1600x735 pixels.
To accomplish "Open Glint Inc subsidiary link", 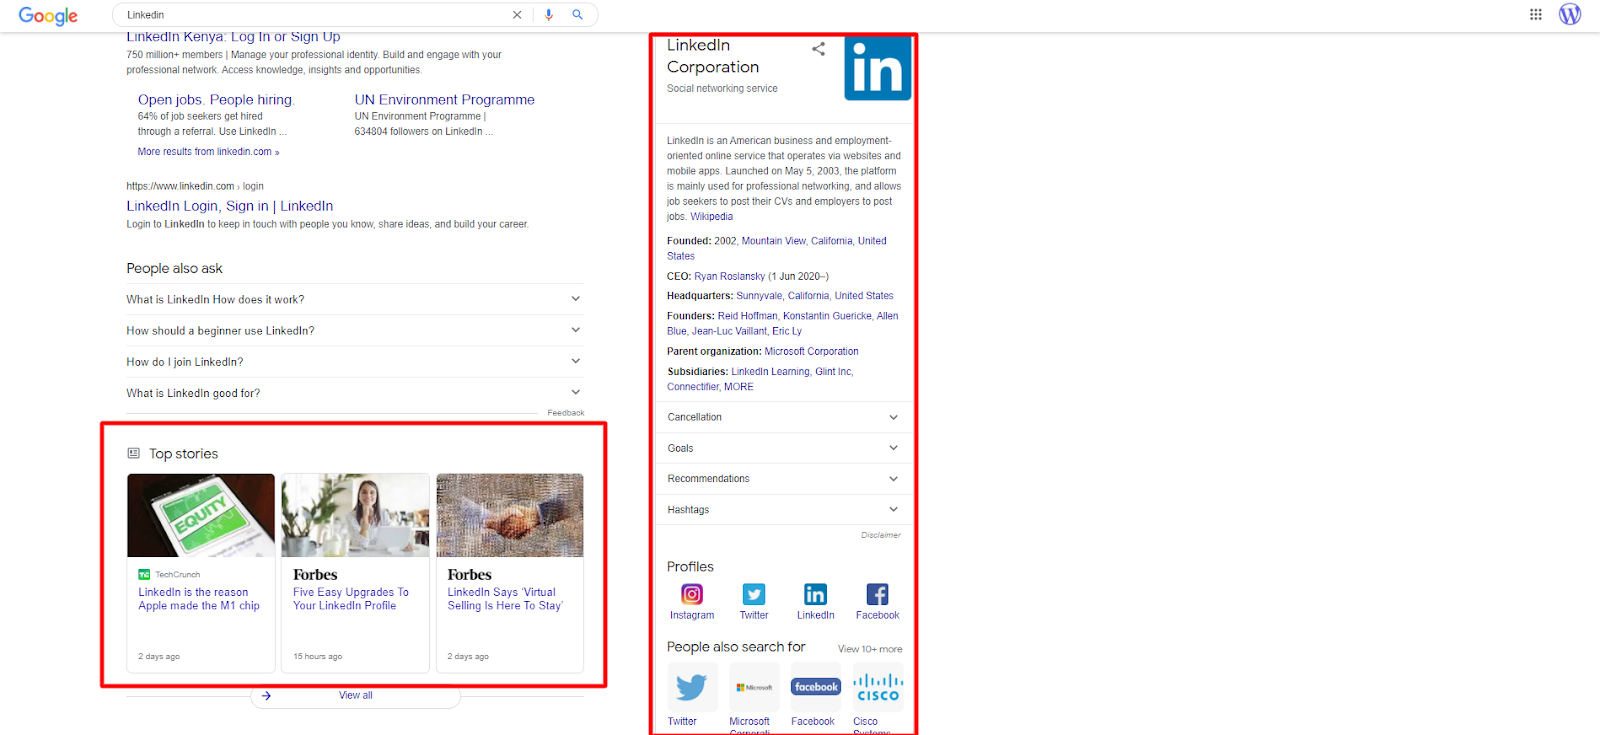I will [833, 372].
